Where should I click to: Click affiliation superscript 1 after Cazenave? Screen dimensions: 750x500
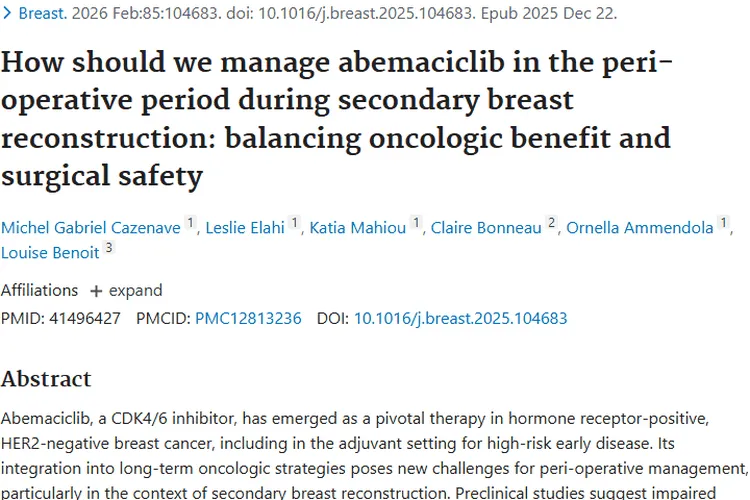coord(192,225)
